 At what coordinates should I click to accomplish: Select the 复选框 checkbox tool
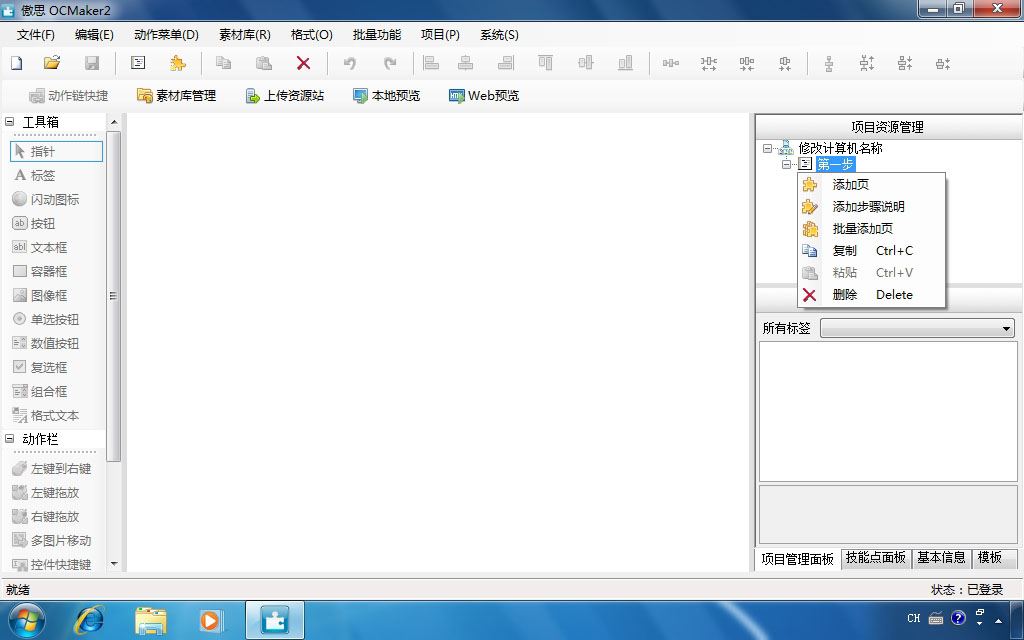click(57, 367)
